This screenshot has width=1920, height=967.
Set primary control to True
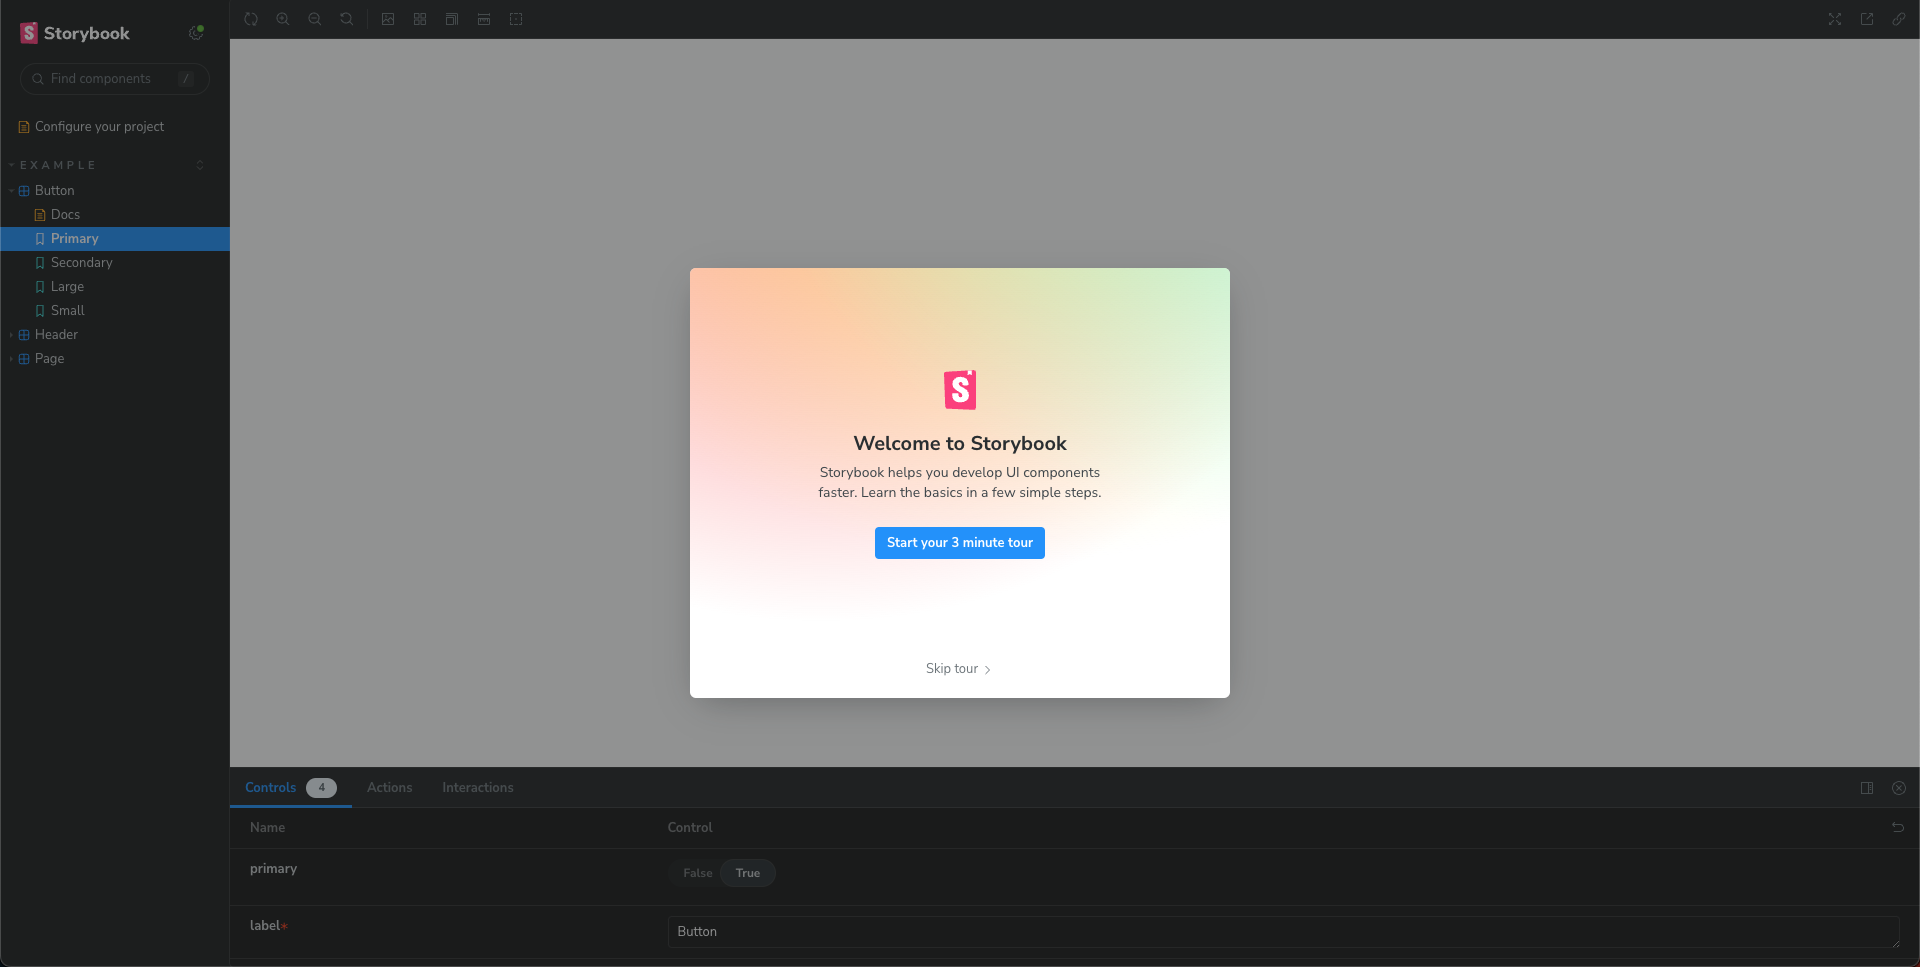click(748, 873)
